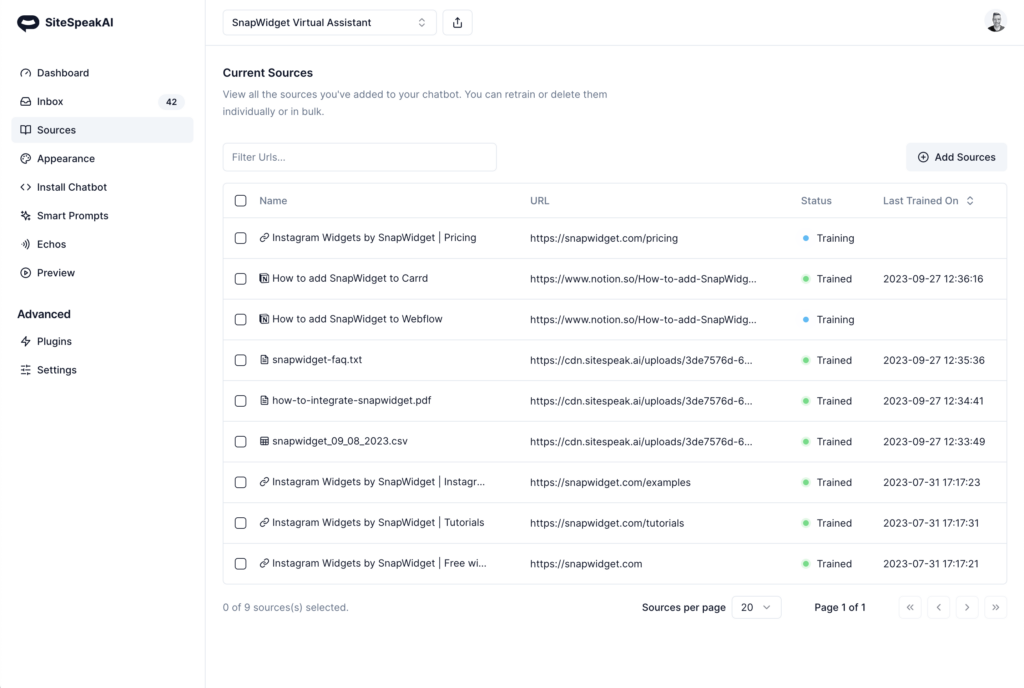The width and height of the screenshot is (1024, 688).
Task: Click the Appearance palette icon
Action: (24, 158)
